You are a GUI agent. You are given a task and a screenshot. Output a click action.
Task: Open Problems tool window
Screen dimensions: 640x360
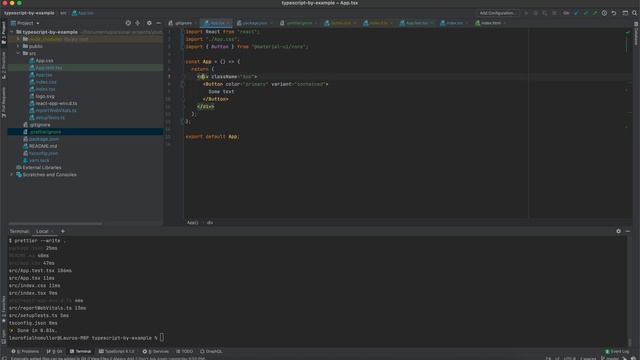click(25, 351)
